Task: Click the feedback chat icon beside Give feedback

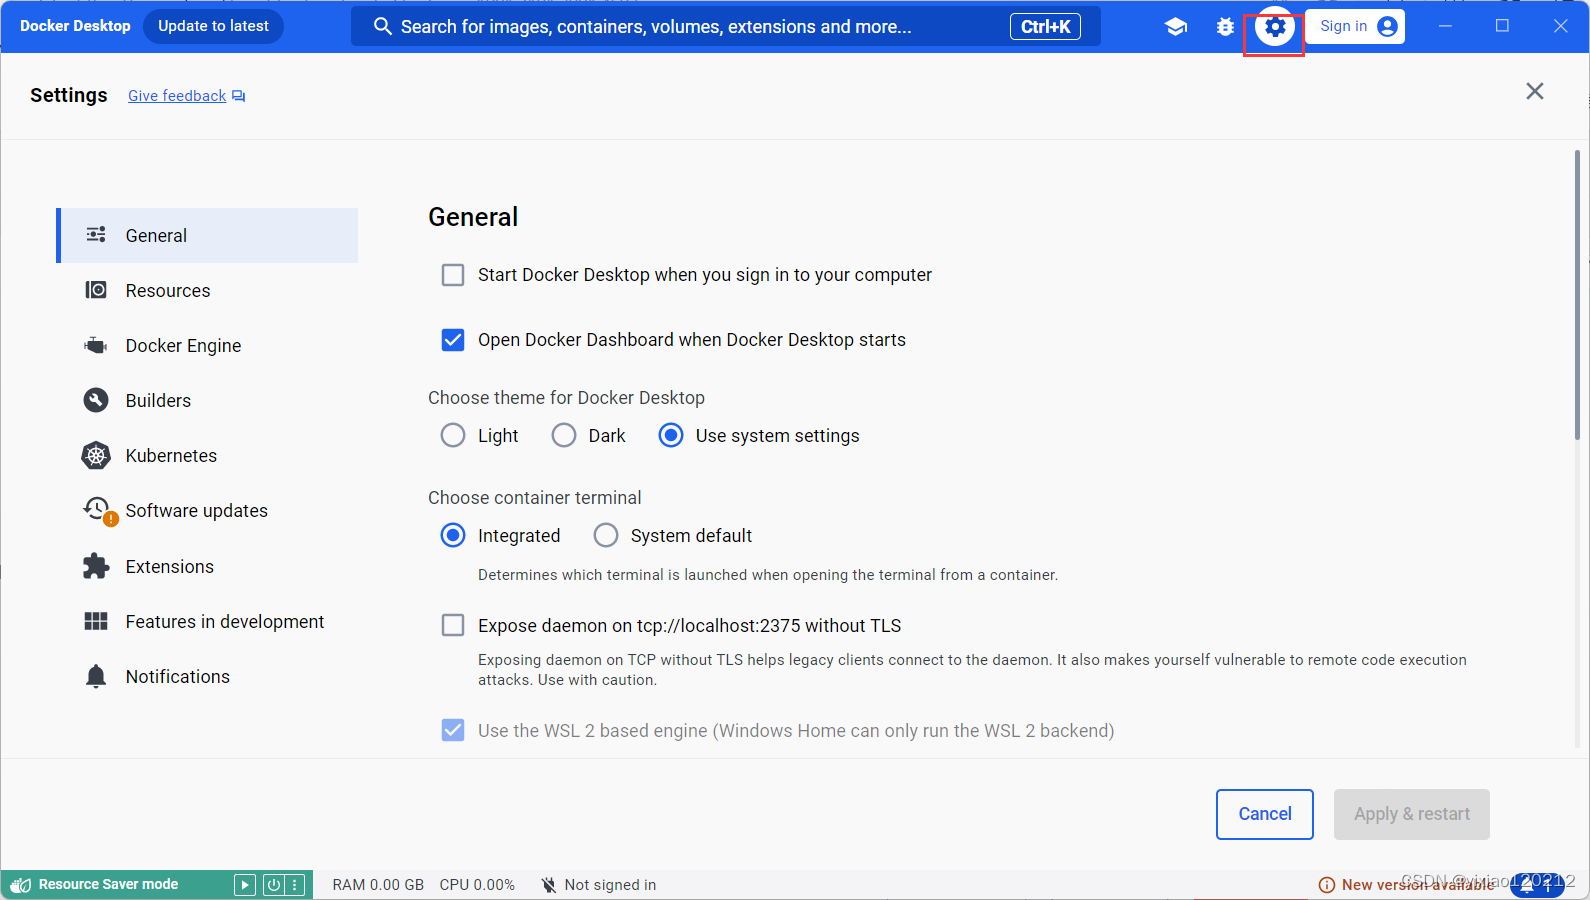Action: click(x=238, y=96)
